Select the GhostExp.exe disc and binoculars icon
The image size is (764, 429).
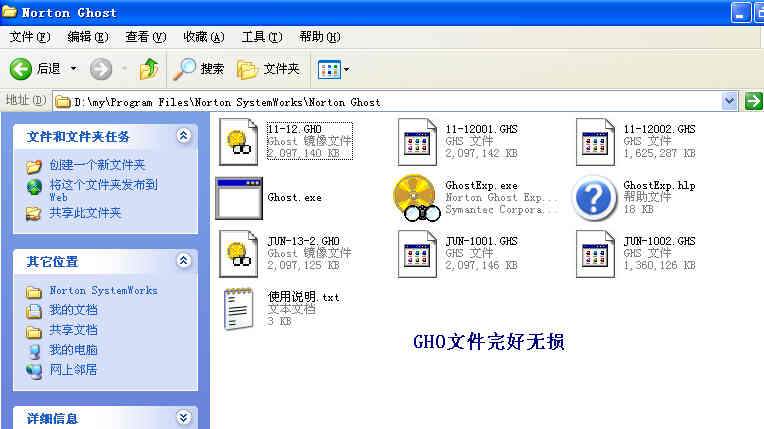[417, 198]
